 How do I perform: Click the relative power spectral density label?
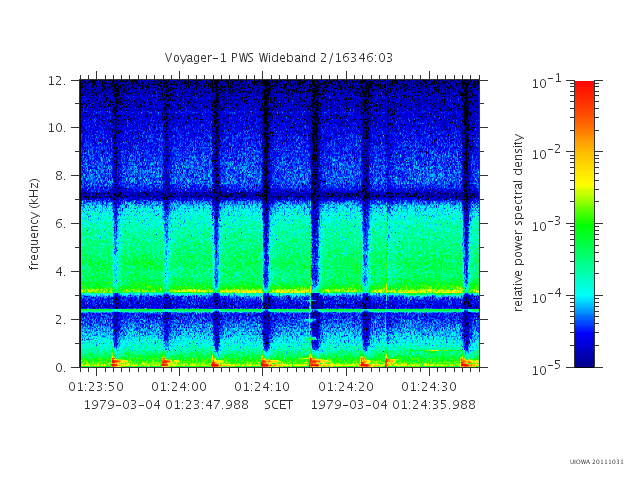pyautogui.click(x=518, y=223)
